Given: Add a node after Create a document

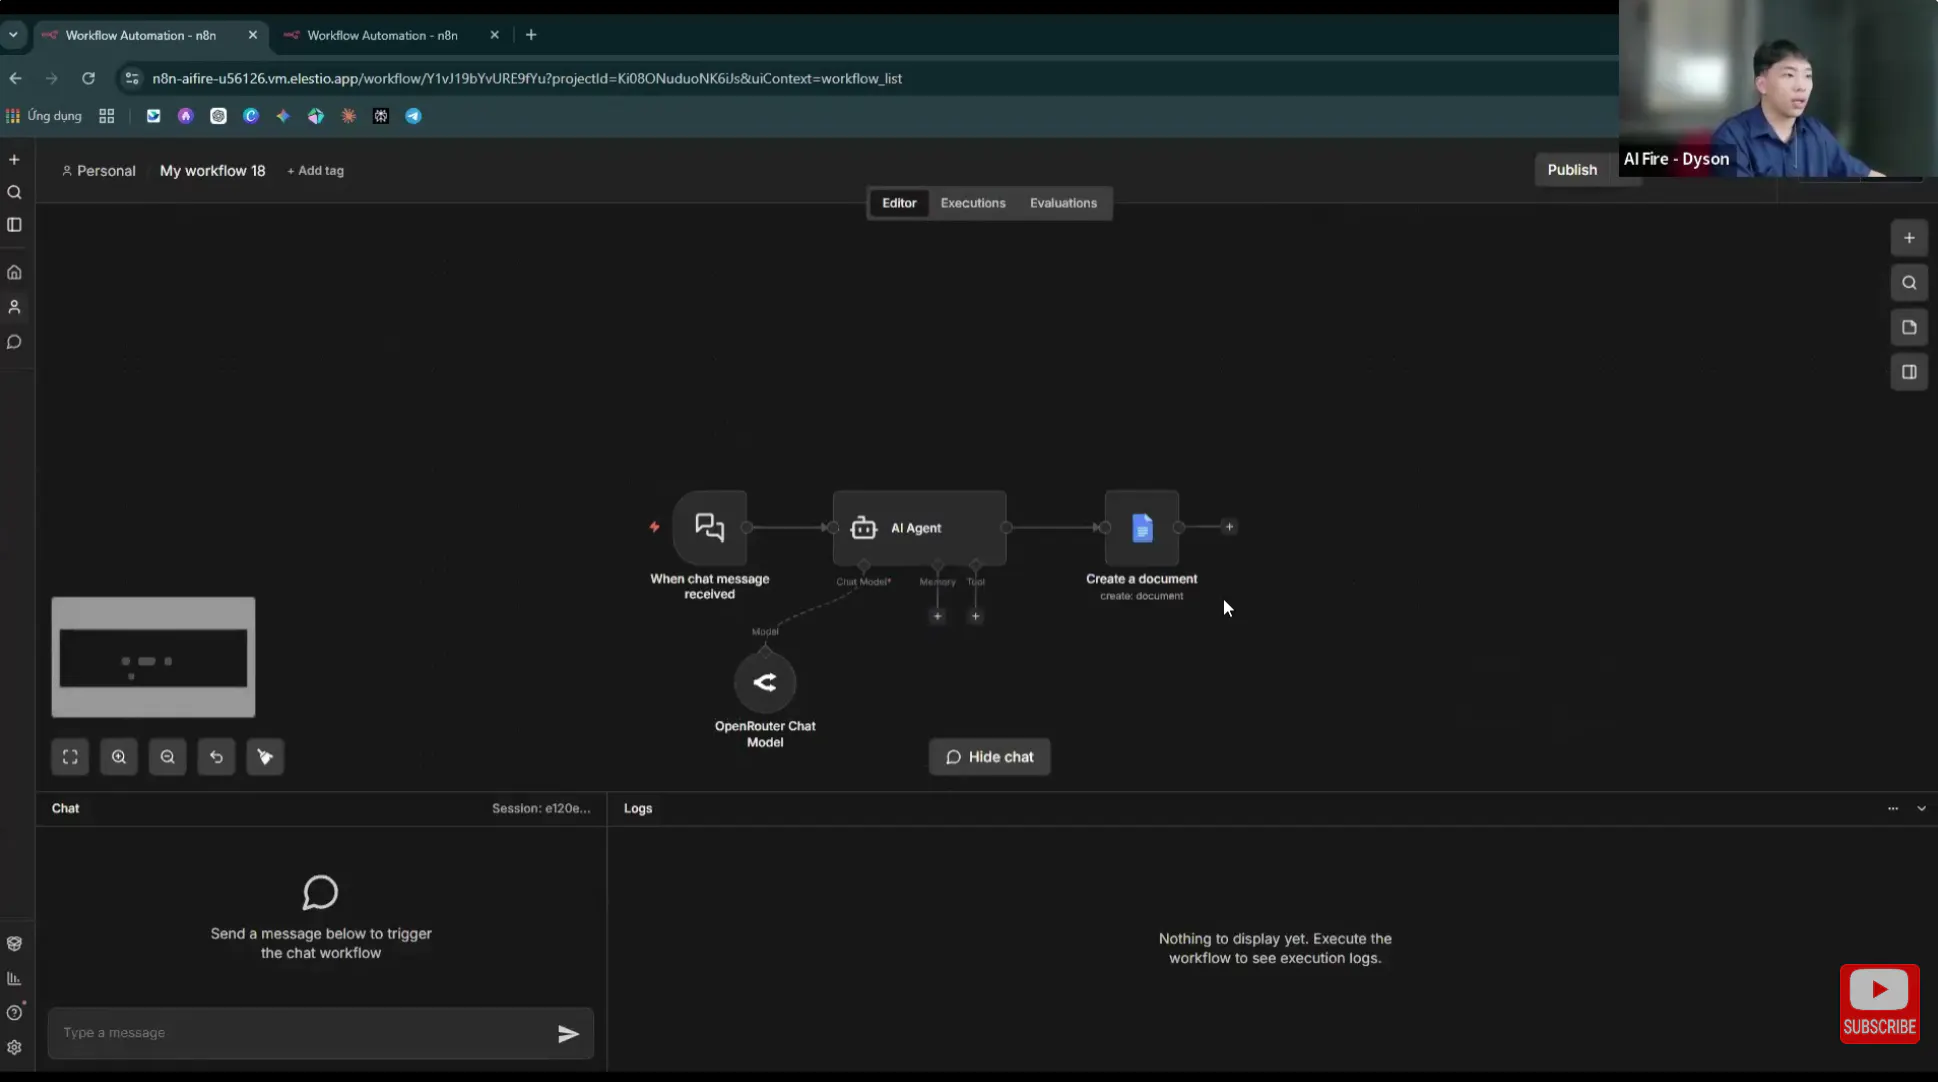Looking at the screenshot, I should pyautogui.click(x=1229, y=527).
